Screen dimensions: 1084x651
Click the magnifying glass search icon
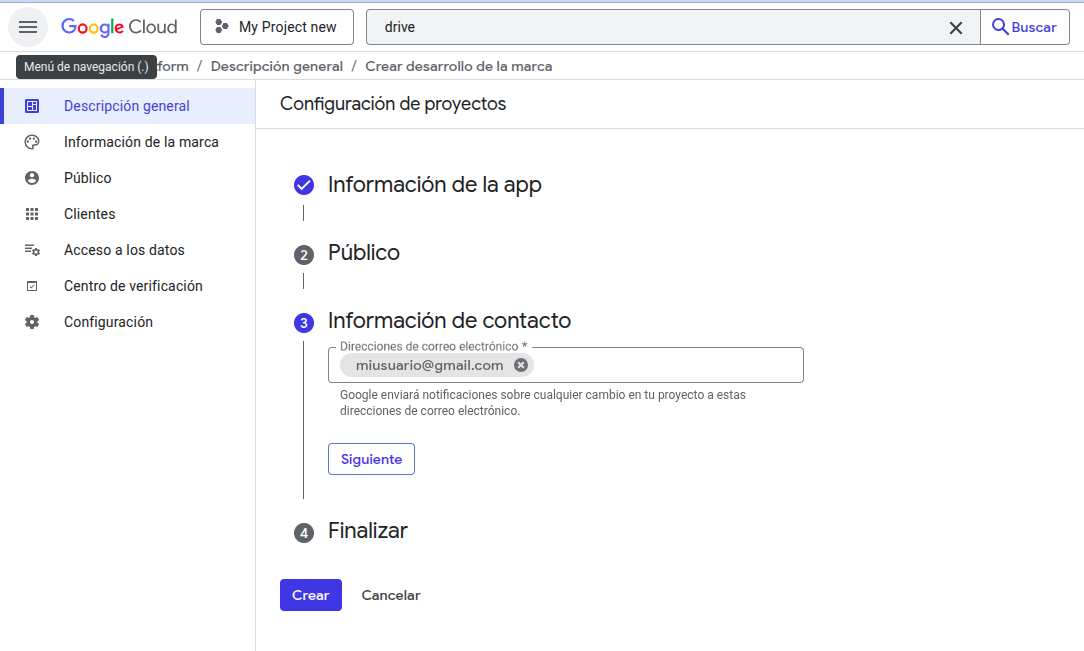(x=1000, y=27)
